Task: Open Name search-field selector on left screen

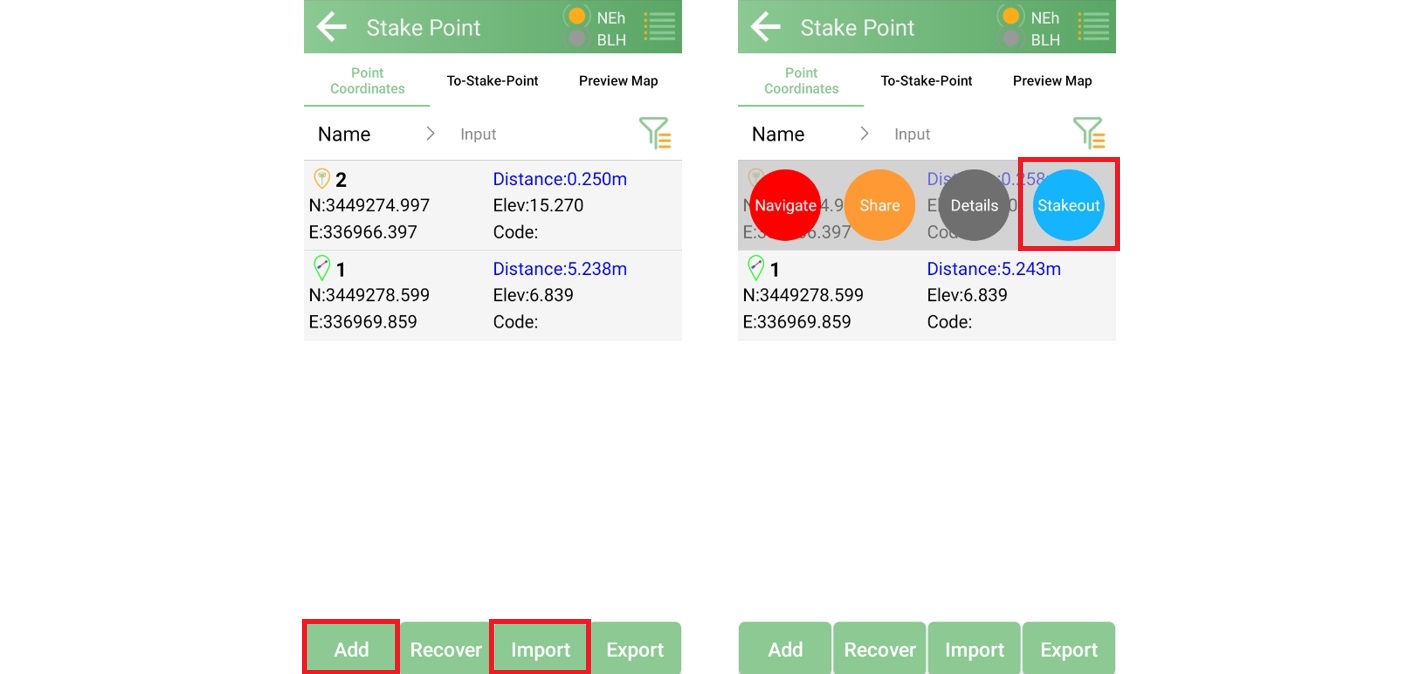Action: (x=344, y=134)
